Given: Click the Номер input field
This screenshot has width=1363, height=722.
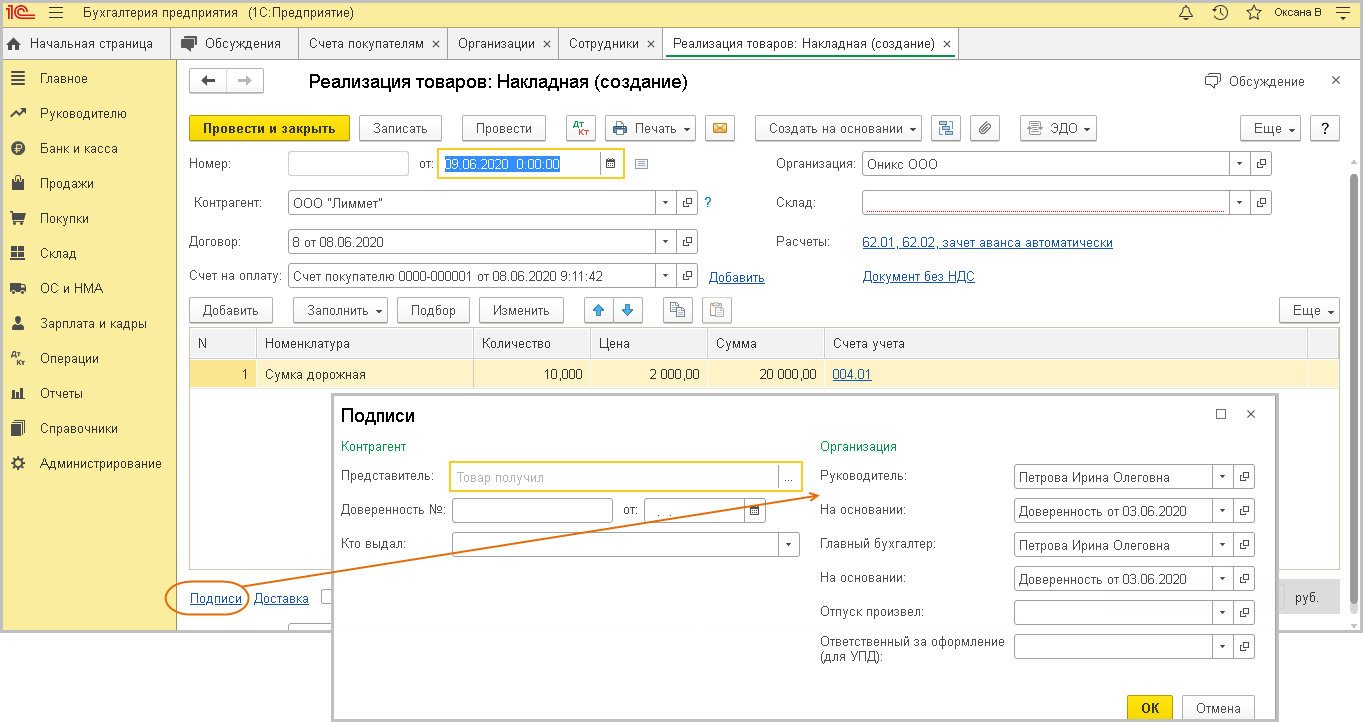Looking at the screenshot, I should click(x=348, y=164).
